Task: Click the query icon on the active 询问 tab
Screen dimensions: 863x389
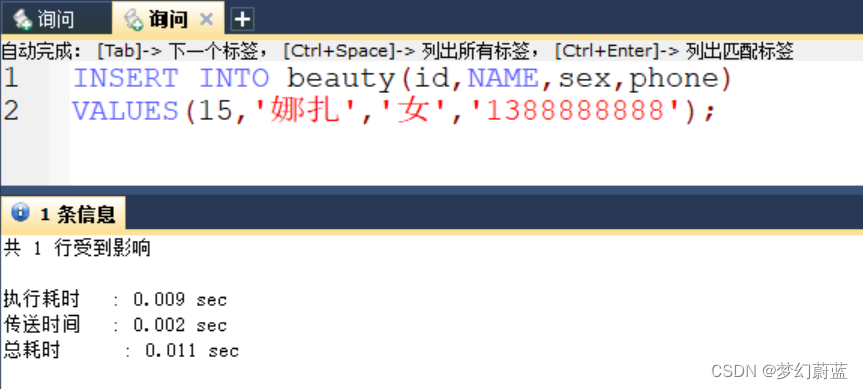Action: click(133, 20)
